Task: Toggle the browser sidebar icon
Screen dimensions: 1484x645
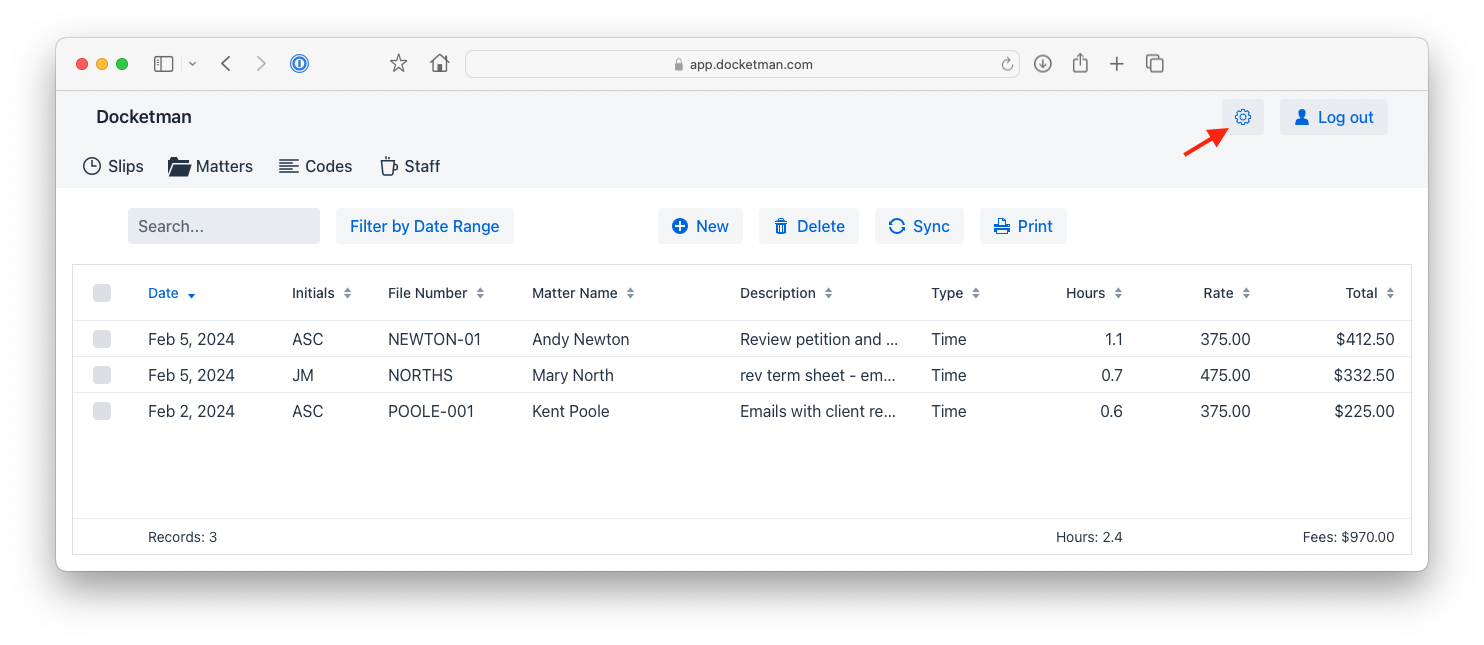Action: click(164, 64)
